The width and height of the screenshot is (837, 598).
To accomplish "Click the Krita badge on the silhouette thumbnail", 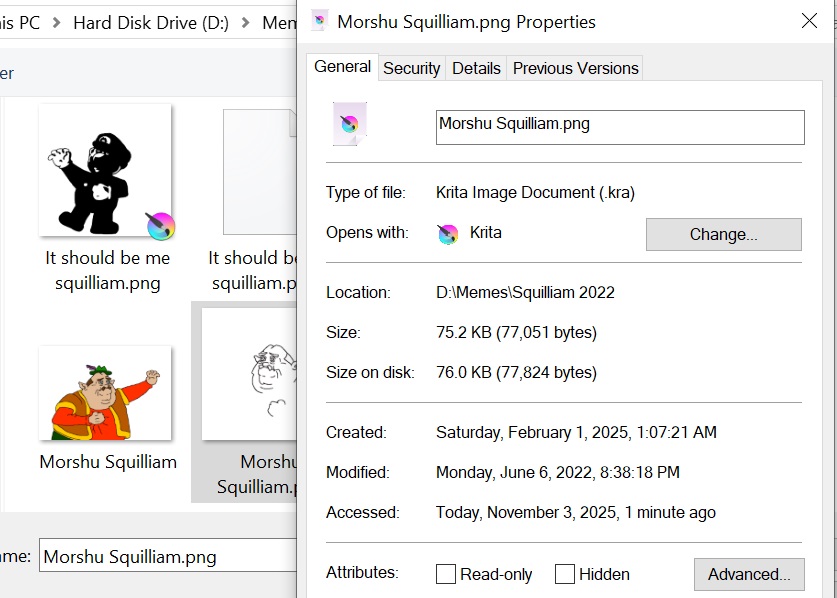I will click(x=161, y=226).
